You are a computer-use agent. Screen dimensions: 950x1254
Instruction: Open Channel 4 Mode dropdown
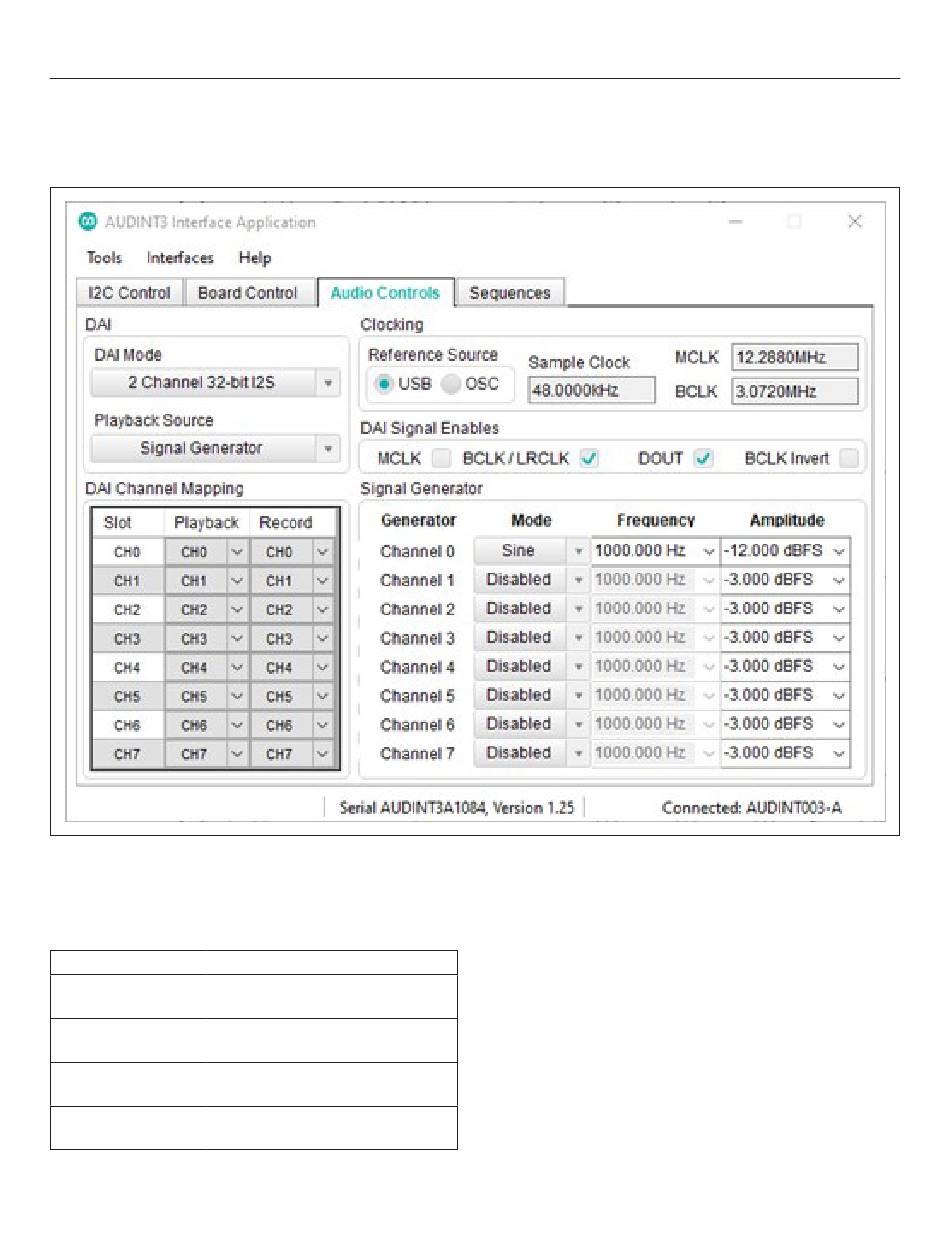click(531, 667)
